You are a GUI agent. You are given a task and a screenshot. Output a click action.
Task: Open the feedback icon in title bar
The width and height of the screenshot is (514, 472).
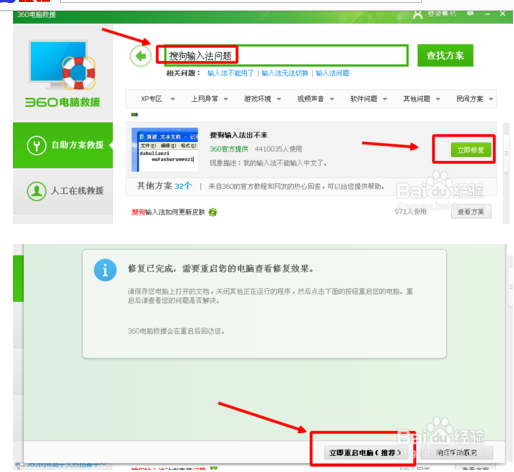click(x=470, y=14)
